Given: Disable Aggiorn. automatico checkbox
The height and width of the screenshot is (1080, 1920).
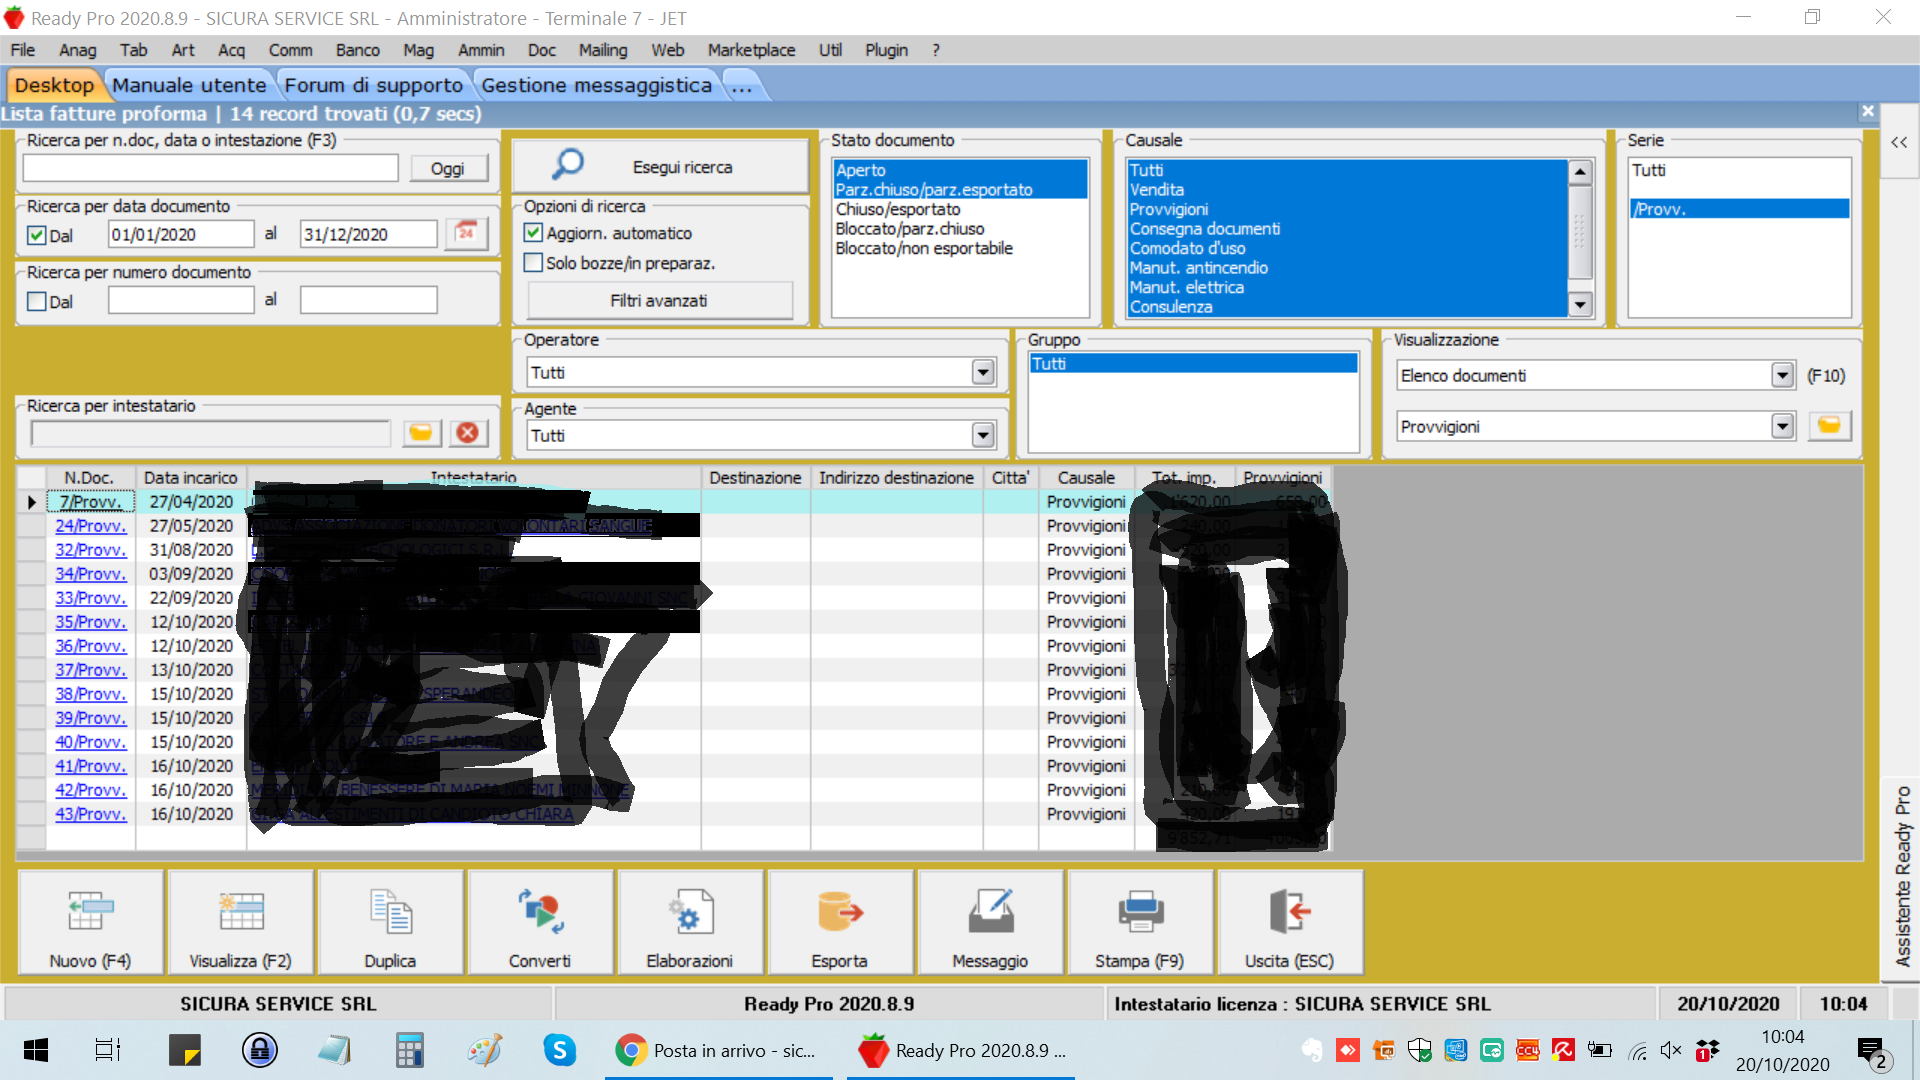Looking at the screenshot, I should 533,233.
